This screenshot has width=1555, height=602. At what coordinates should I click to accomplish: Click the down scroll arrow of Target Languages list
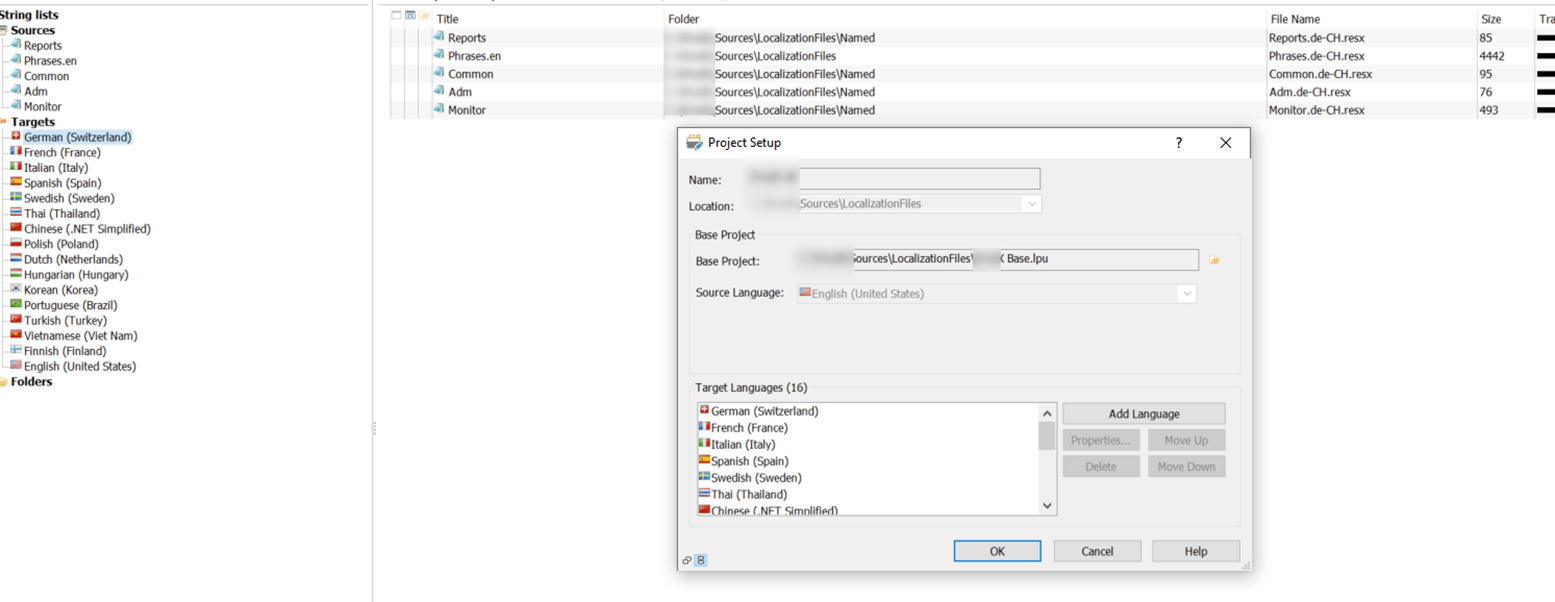(1046, 507)
